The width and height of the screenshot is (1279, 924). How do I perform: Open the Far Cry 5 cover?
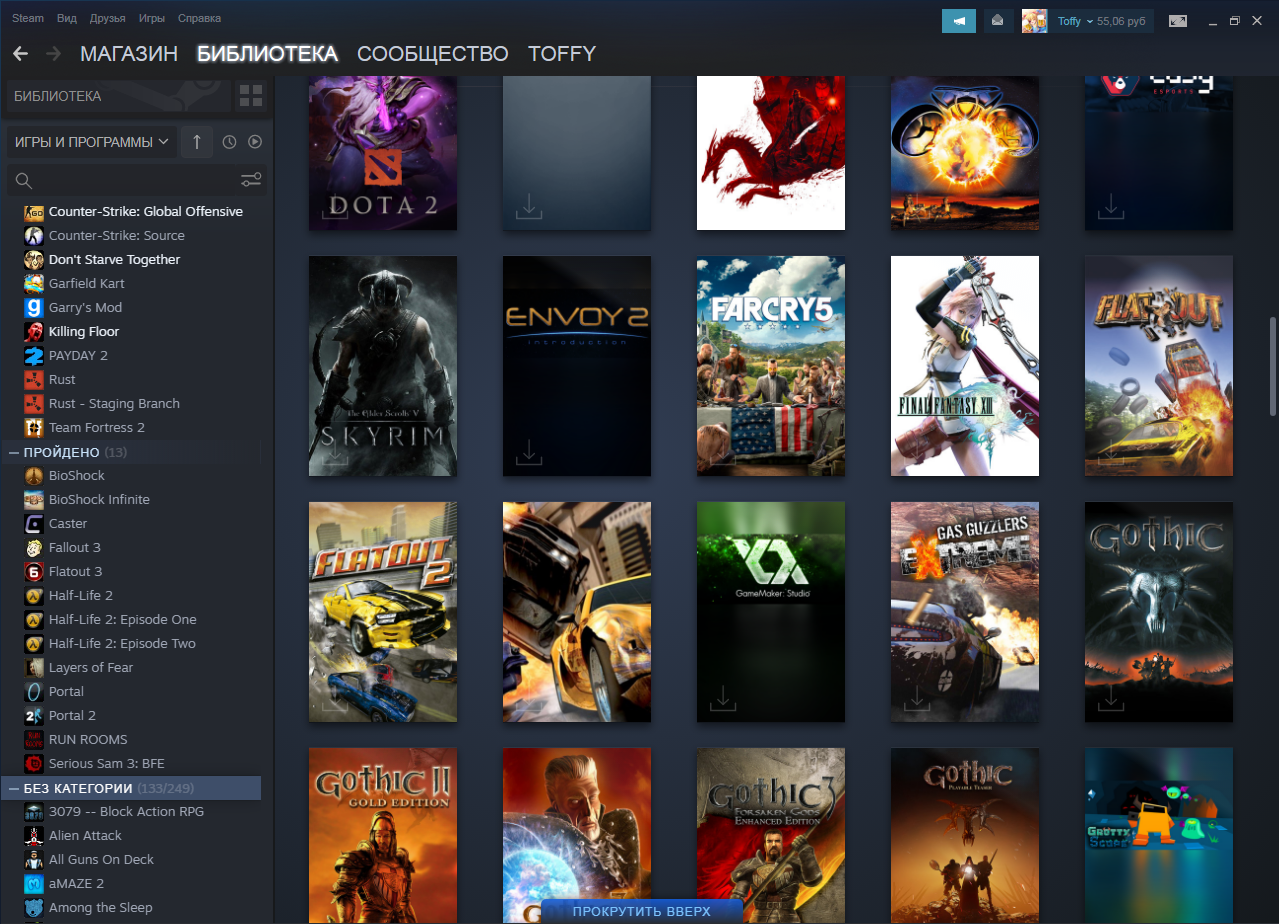pos(771,366)
